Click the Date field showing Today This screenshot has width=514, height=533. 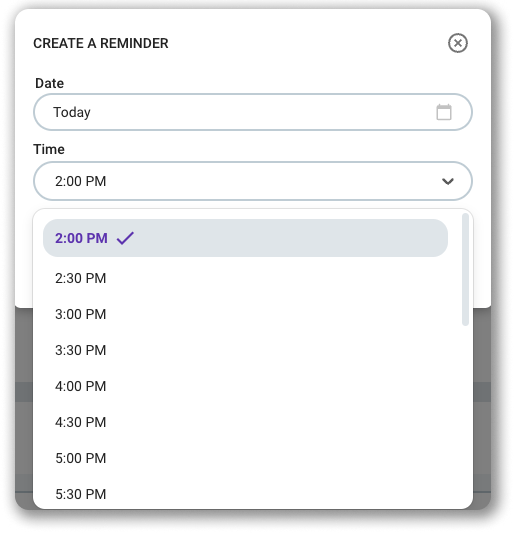point(253,112)
